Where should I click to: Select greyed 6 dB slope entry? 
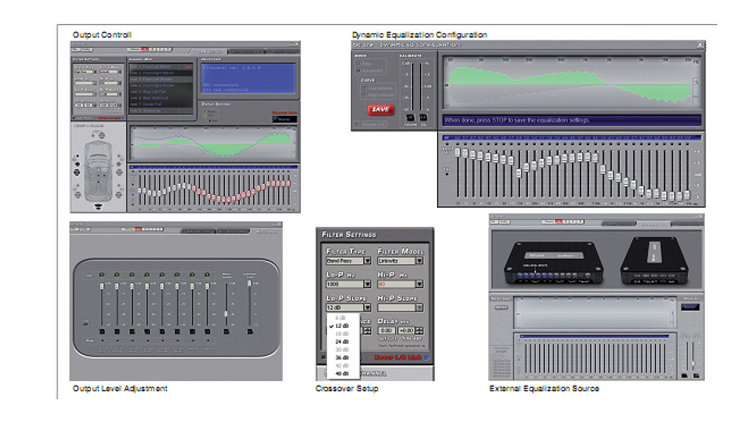click(x=341, y=318)
